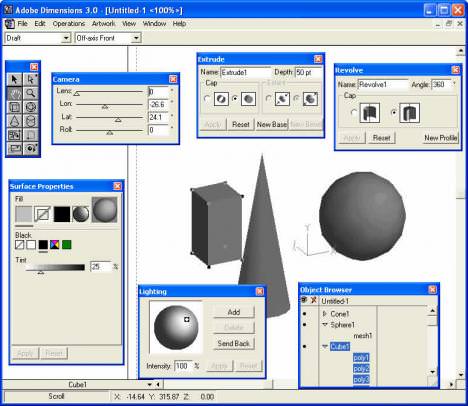
Task: Click the Lighting Intensity input field
Action: tap(183, 366)
